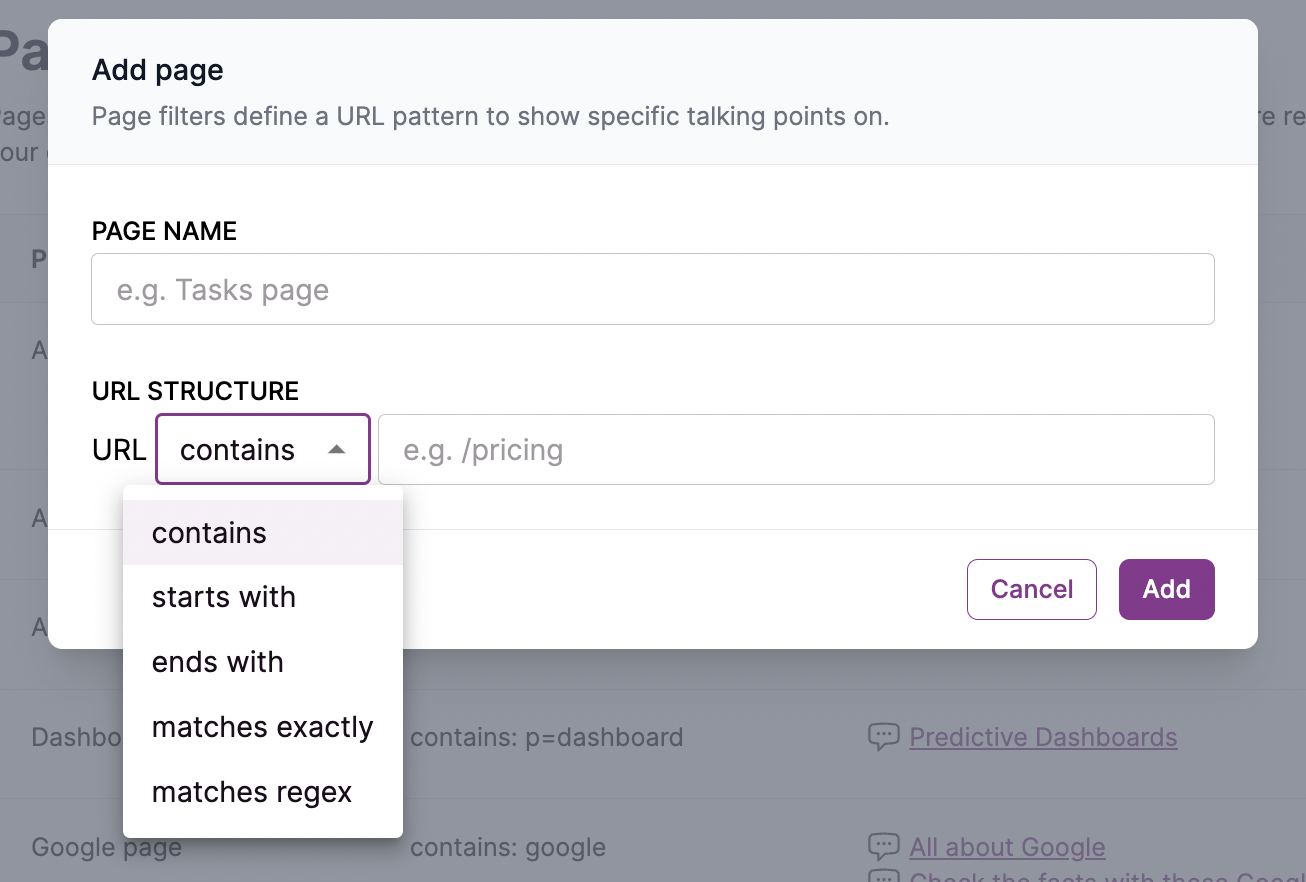
Task: Select "starts with" from the open dropdown
Action: [x=224, y=597]
